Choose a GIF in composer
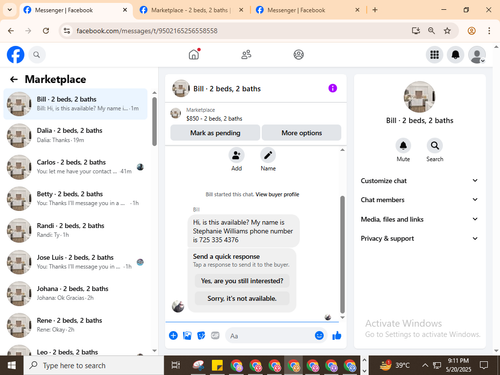500x375 pixels. [x=215, y=335]
